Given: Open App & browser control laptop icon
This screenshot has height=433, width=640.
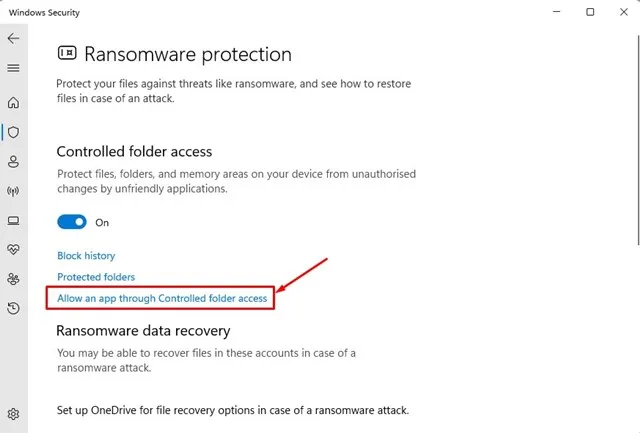Looking at the screenshot, I should pyautogui.click(x=13, y=221).
